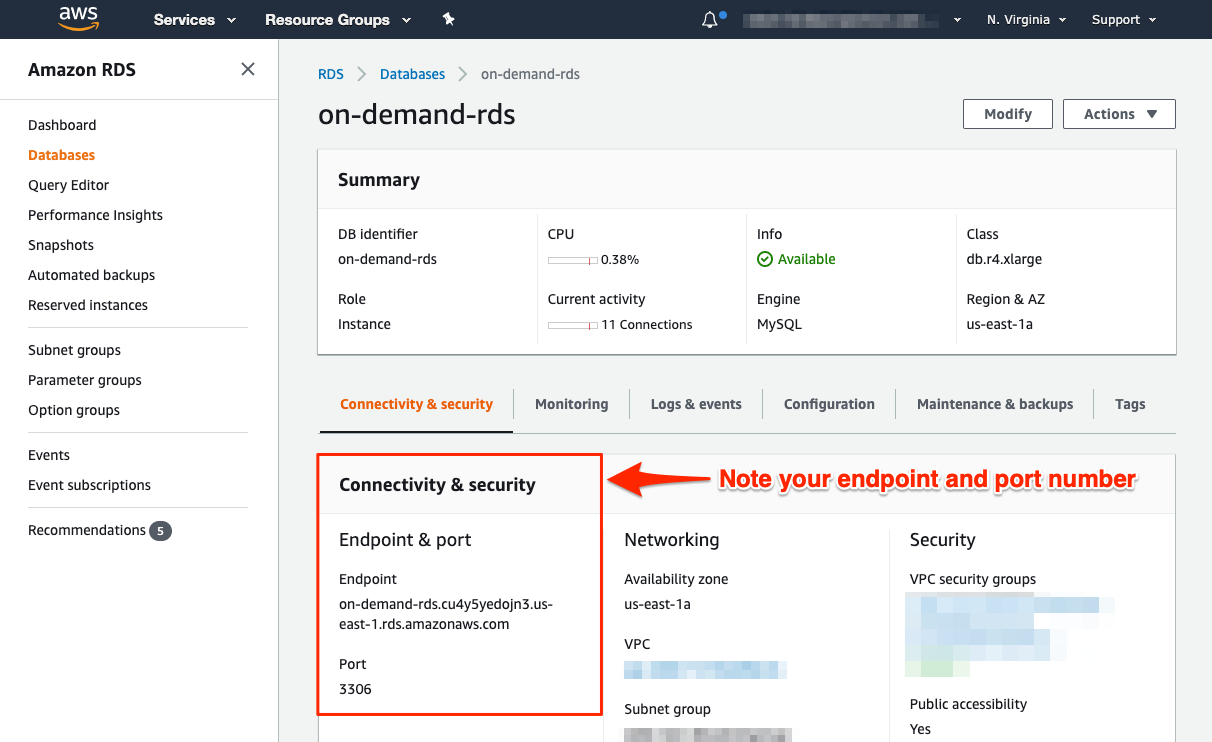This screenshot has height=742, width=1212.
Task: Click the engine value MySQL
Action: [779, 324]
